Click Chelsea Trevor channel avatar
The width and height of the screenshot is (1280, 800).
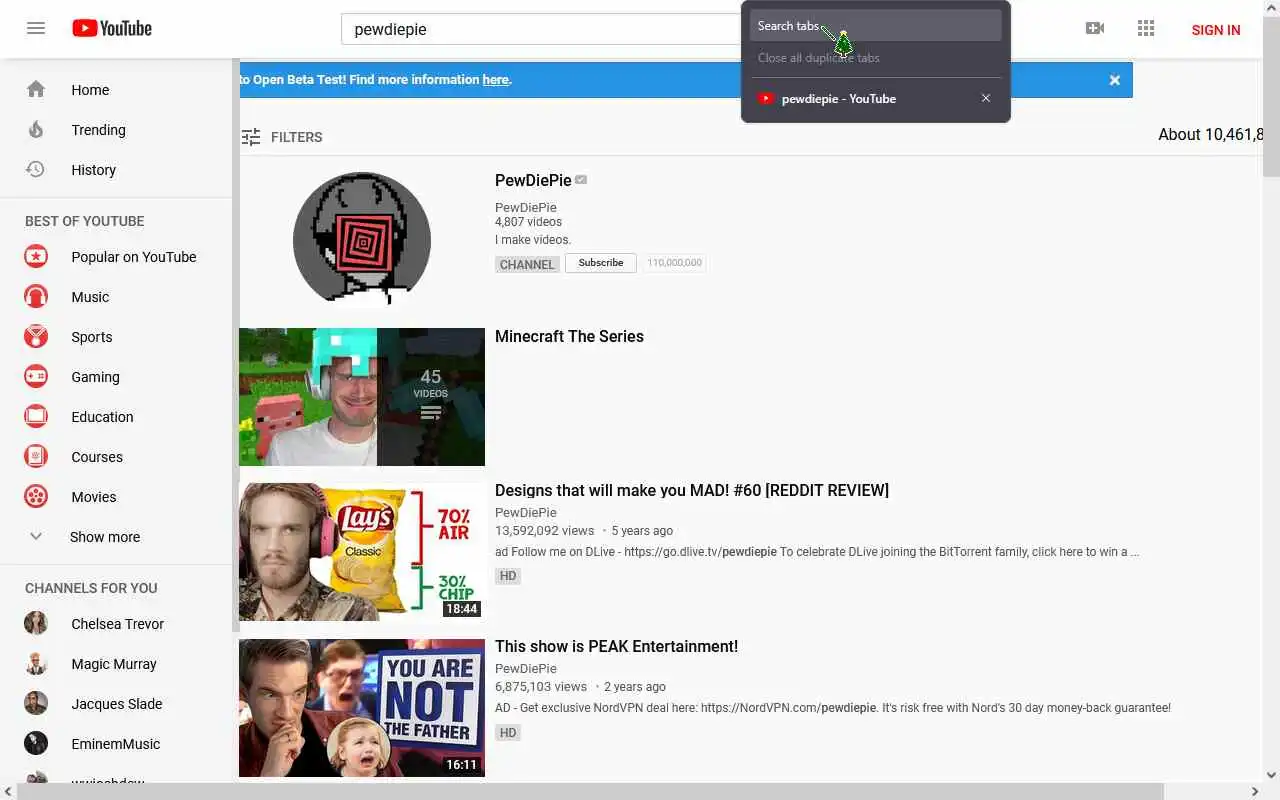pyautogui.click(x=36, y=623)
